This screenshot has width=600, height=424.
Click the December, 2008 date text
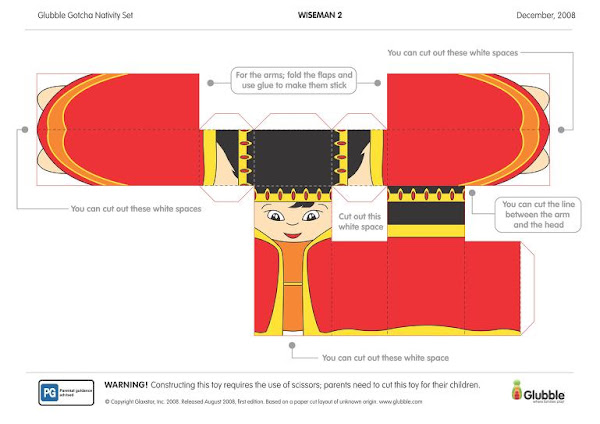pos(546,15)
